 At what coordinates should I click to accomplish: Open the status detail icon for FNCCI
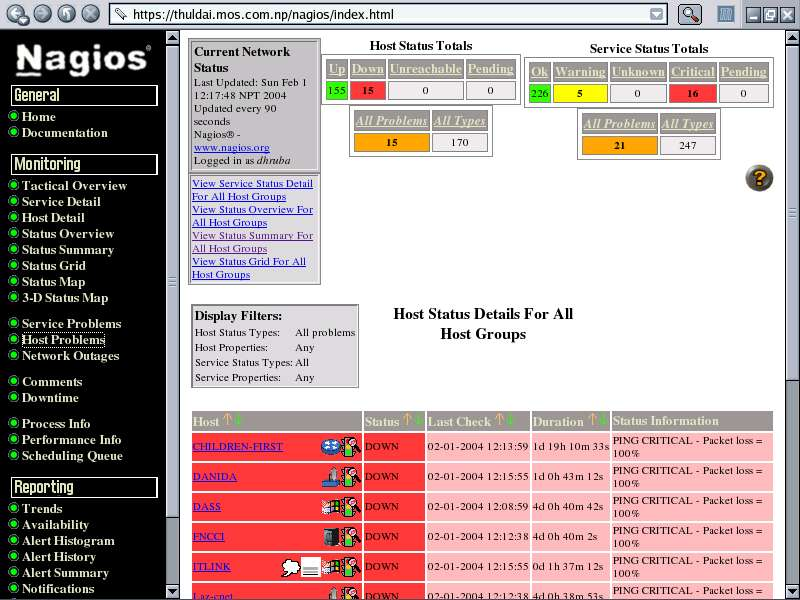[x=351, y=537]
